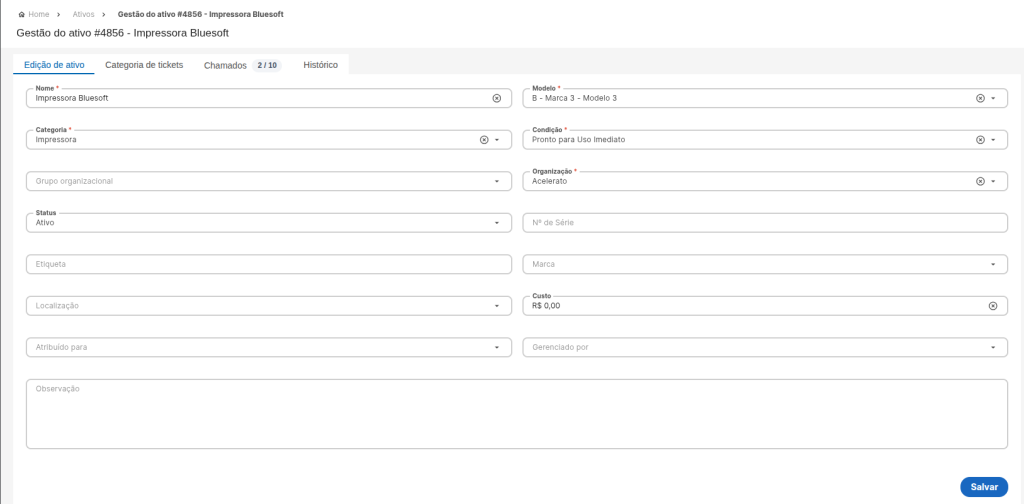
Task: Focus the Etiqueta input field
Action: pyautogui.click(x=268, y=264)
